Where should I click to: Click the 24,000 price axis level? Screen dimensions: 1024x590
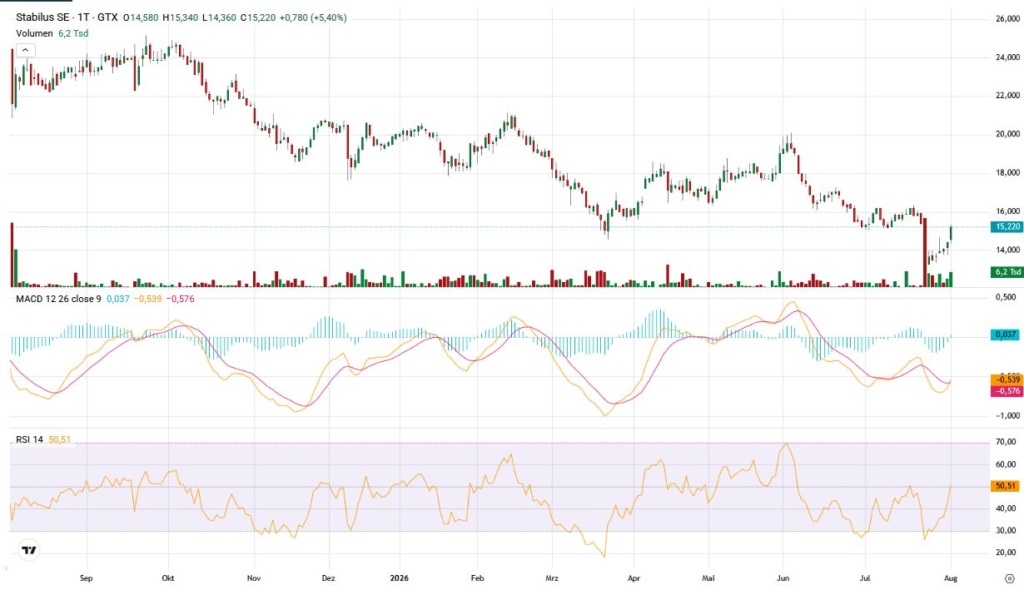[x=1007, y=57]
